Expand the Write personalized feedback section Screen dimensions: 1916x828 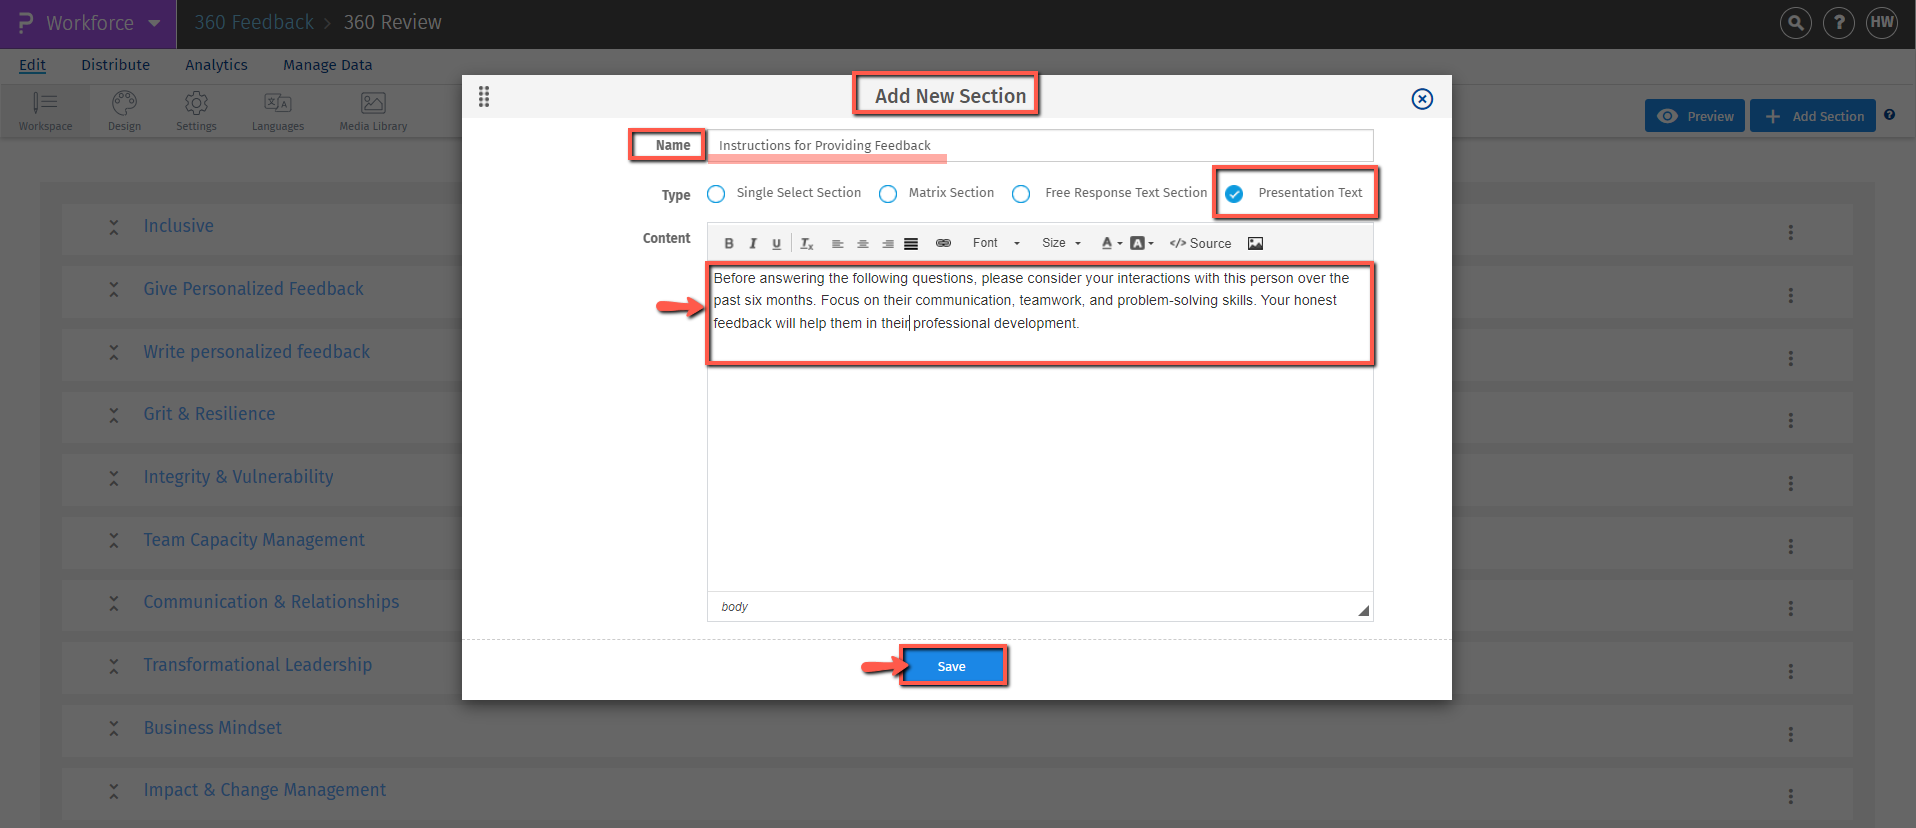(114, 353)
